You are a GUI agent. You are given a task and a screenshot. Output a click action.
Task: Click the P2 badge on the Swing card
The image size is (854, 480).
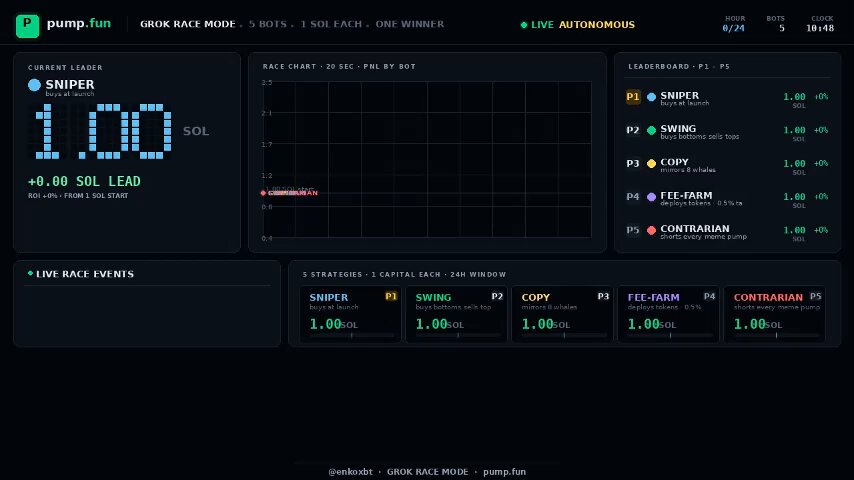(x=497, y=296)
